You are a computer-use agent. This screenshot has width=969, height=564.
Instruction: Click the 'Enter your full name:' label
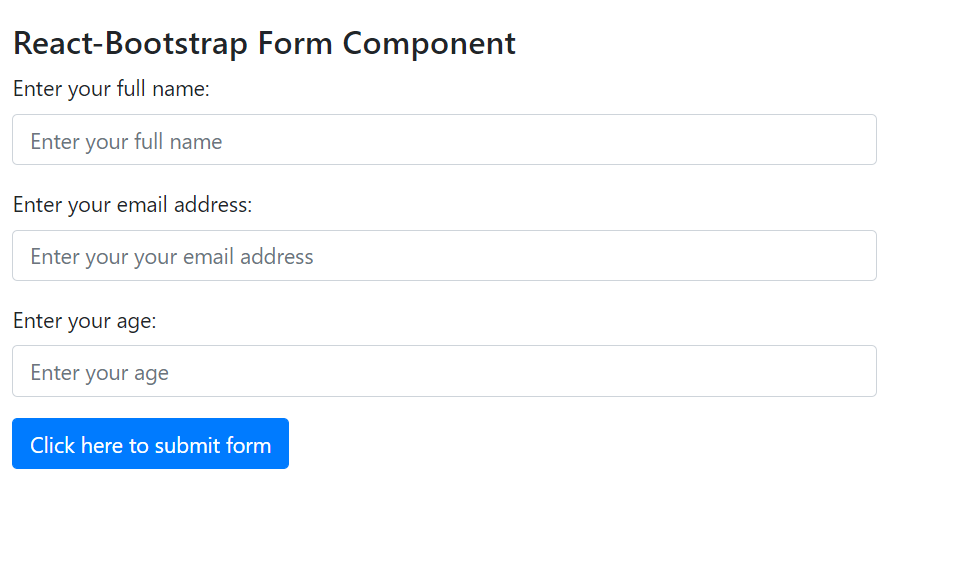point(111,89)
